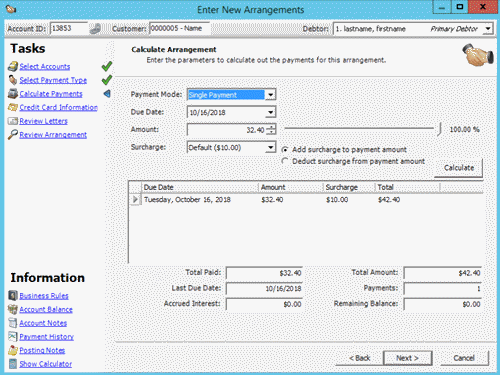This screenshot has width=500, height=375.
Task: Go to the Calculate Payments link
Action: point(51,94)
